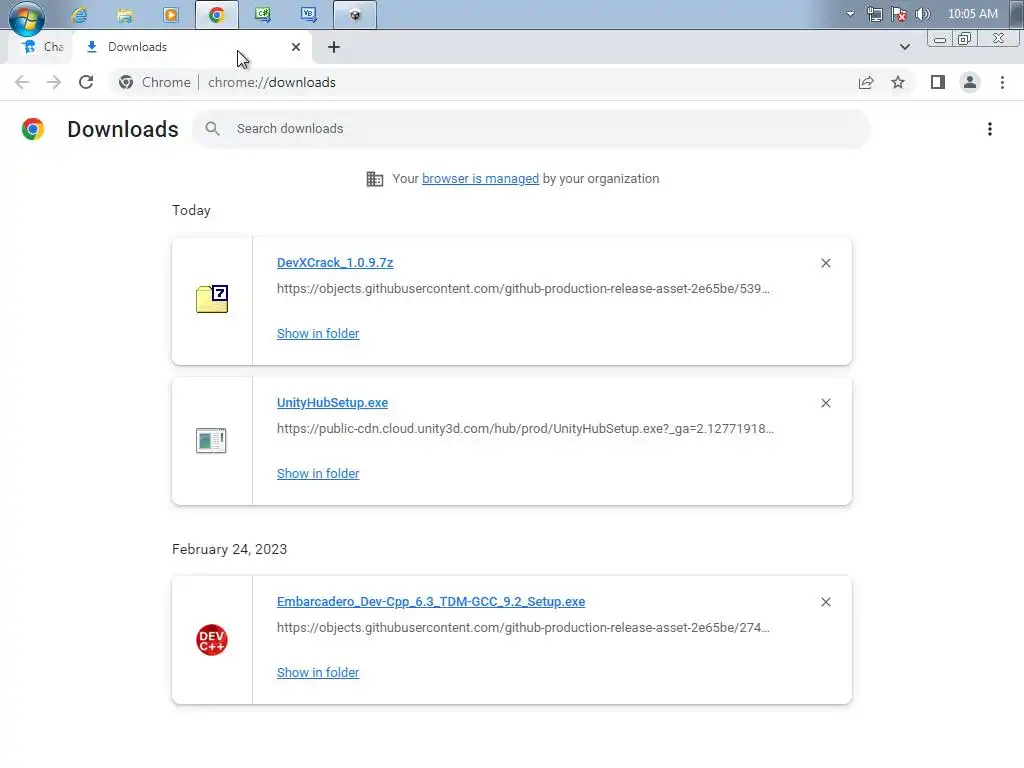Viewport: 1024px width, 768px height.
Task: Open the Windows Start orb
Action: pyautogui.click(x=27, y=18)
